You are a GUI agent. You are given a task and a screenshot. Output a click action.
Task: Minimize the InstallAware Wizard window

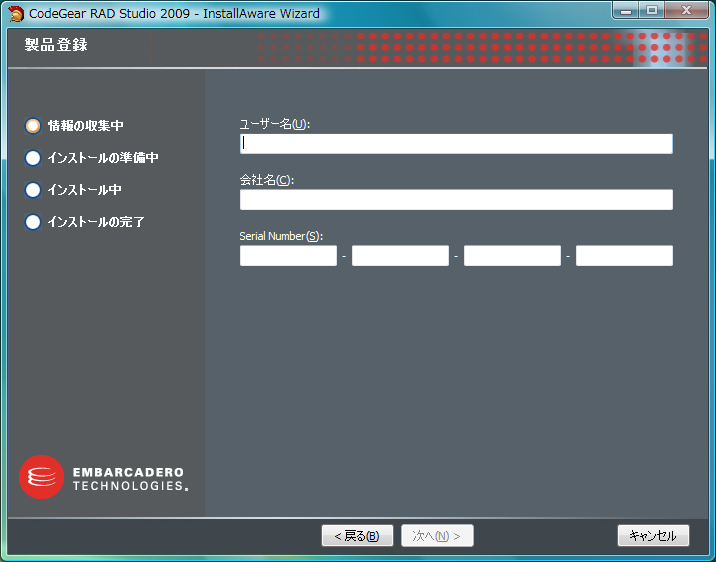pos(626,11)
